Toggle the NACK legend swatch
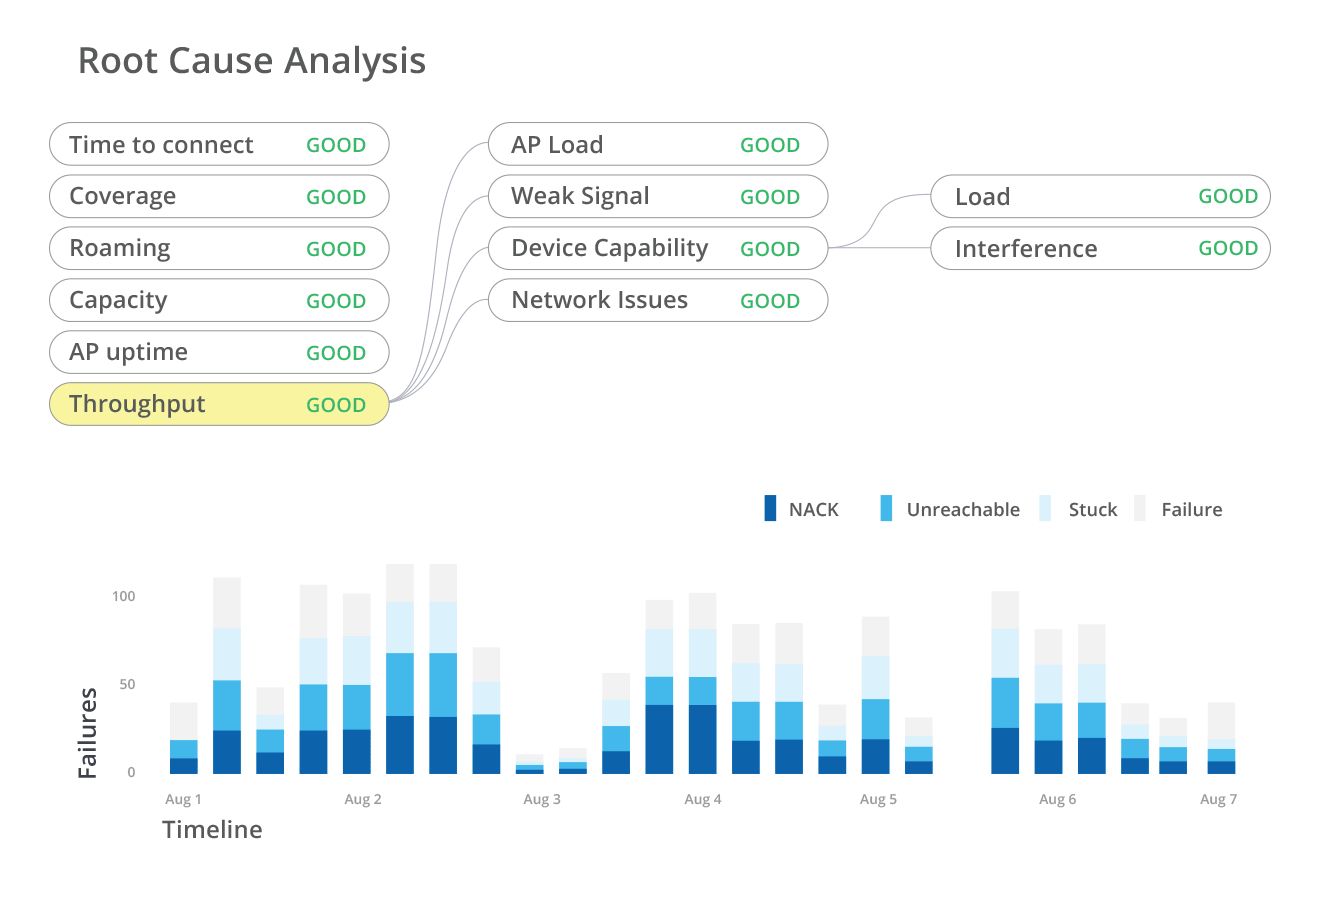Screen dimensions: 1320x898 770,509
